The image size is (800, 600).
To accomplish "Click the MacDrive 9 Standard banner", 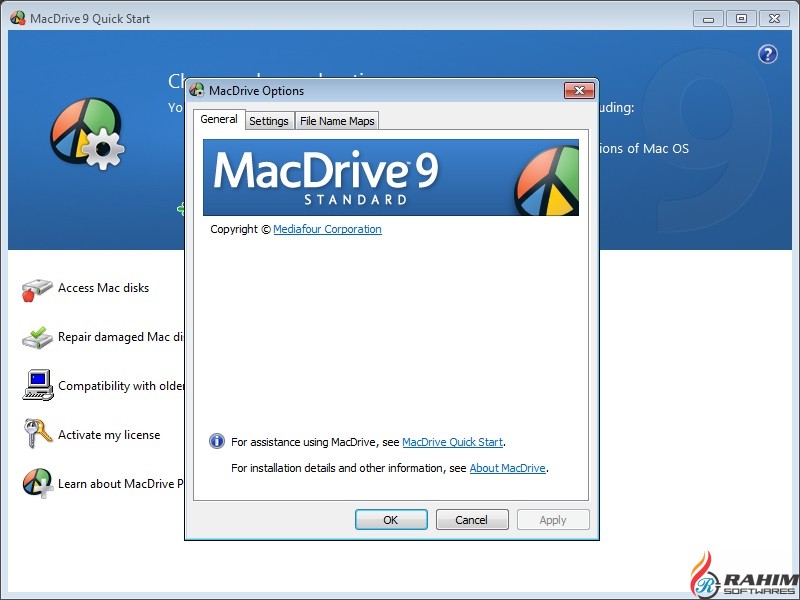I will [x=391, y=178].
